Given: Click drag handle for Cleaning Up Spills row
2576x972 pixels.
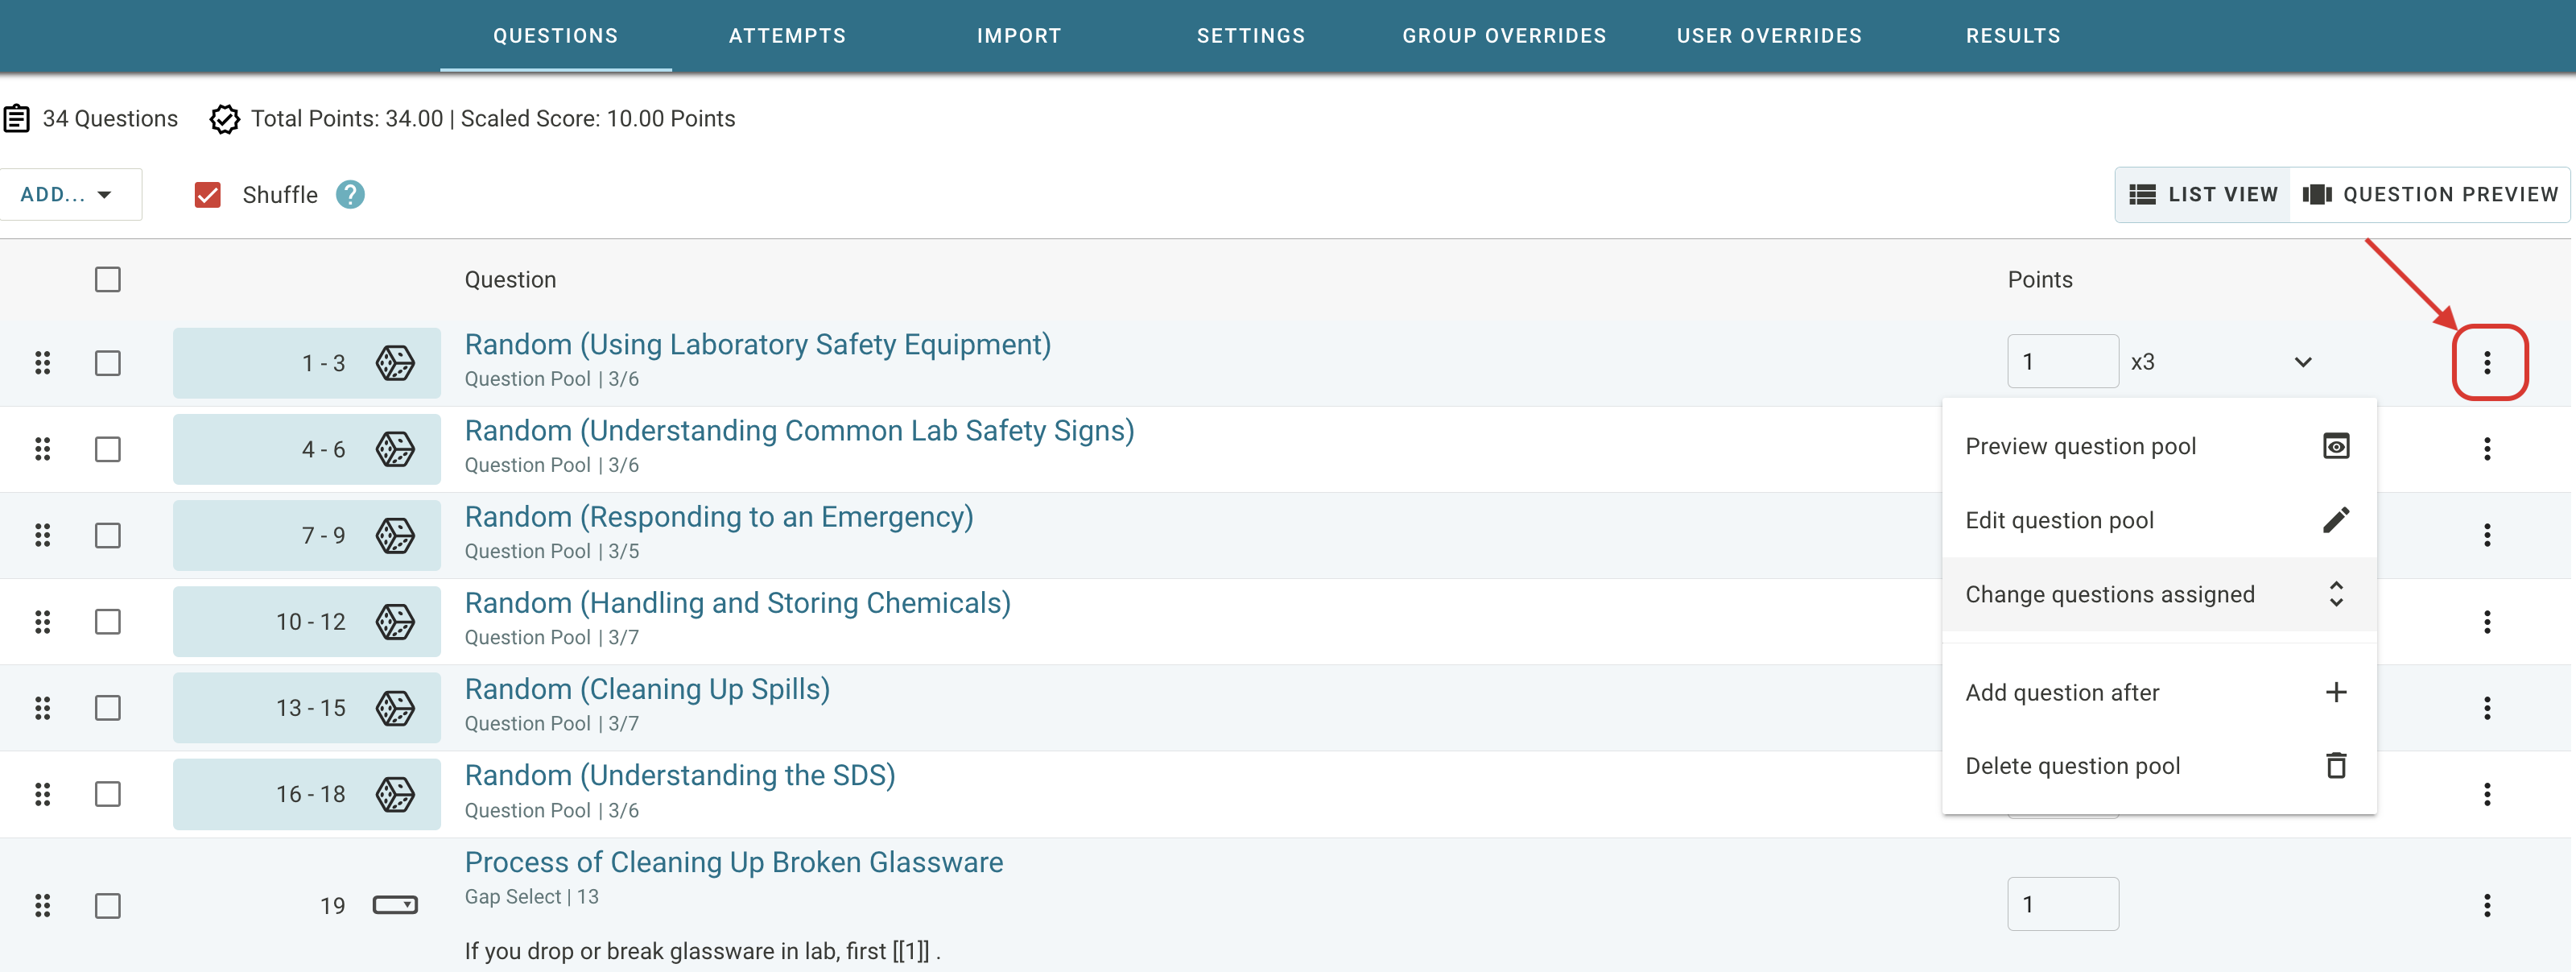Looking at the screenshot, I should tap(42, 708).
